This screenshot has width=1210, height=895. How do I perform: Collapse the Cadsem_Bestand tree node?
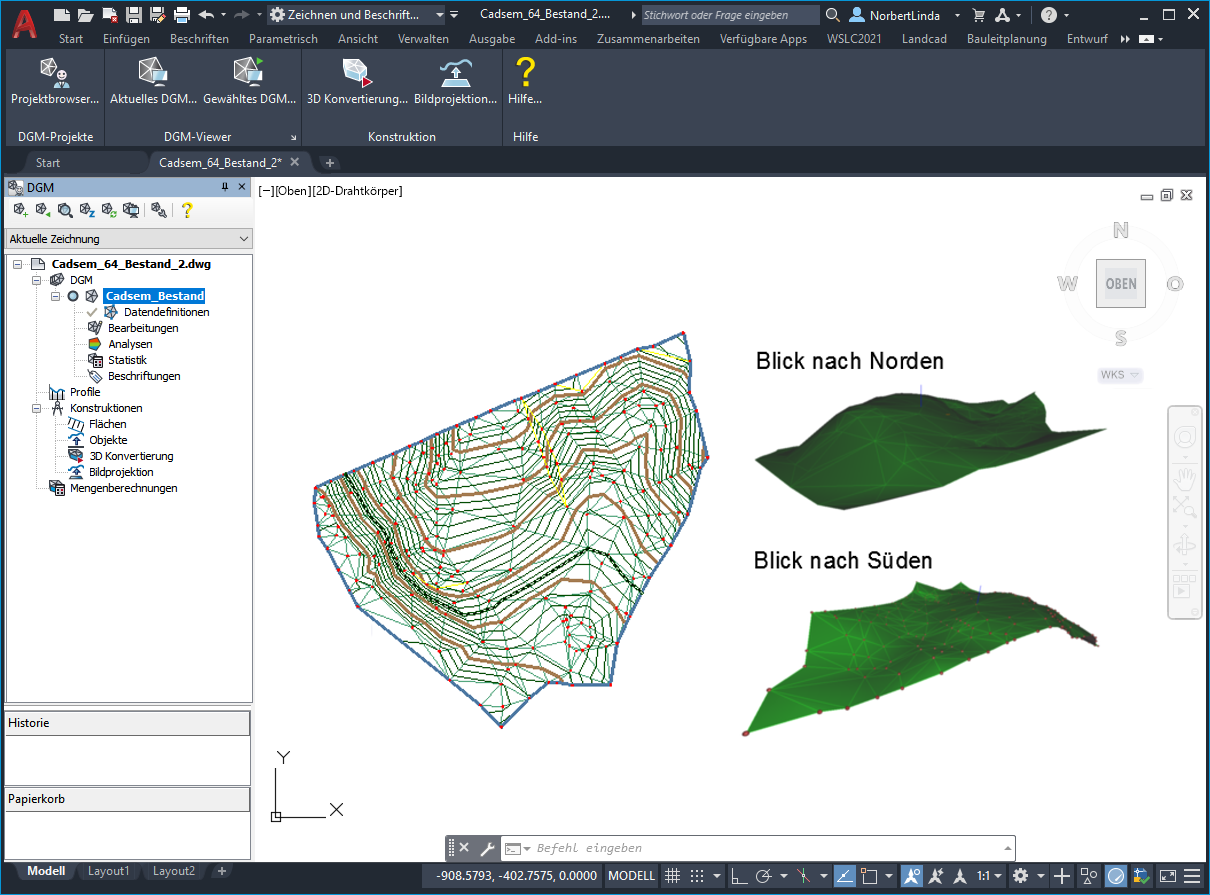[x=56, y=296]
